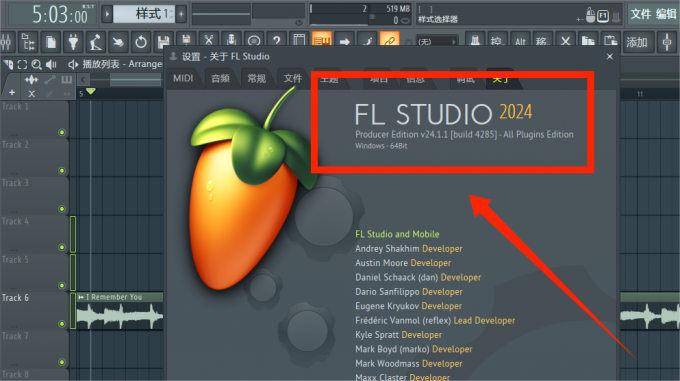Select the piano keys pattern clip icon
Image resolution: width=680 pixels, height=381 pixels.
click(67, 80)
